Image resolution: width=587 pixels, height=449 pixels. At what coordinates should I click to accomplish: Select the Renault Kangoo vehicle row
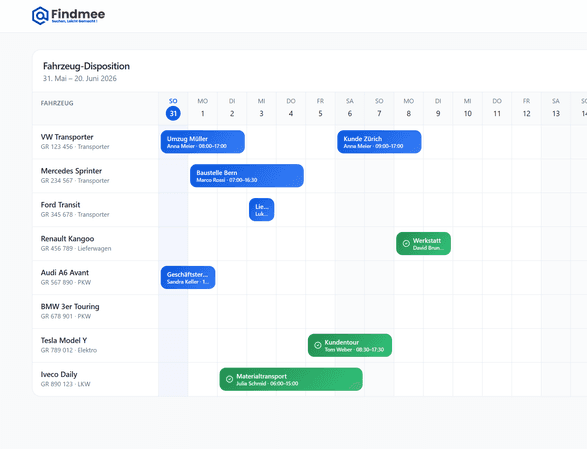pos(95,243)
